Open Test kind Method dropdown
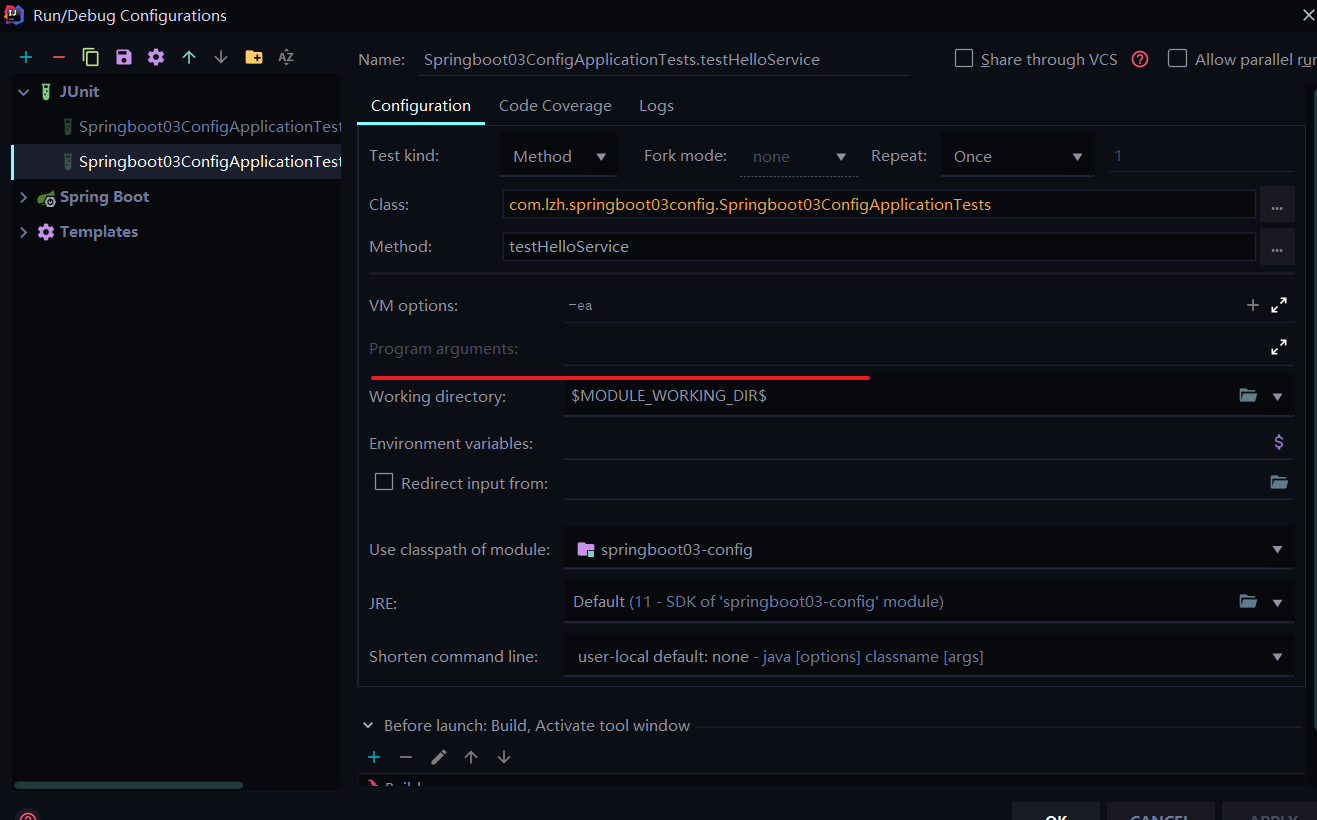The width and height of the screenshot is (1317, 820). pos(559,156)
